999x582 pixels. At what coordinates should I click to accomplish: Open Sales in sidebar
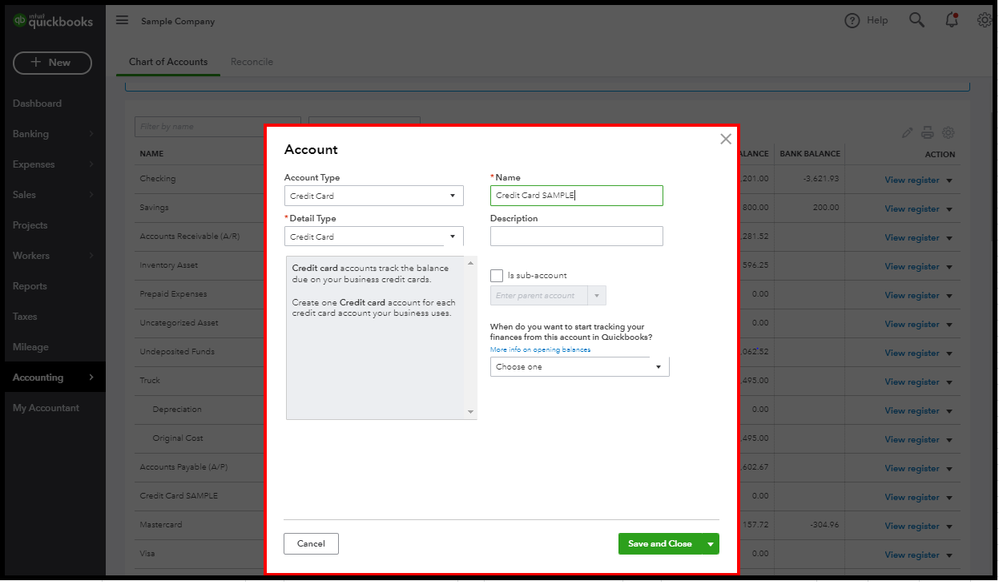[24, 194]
